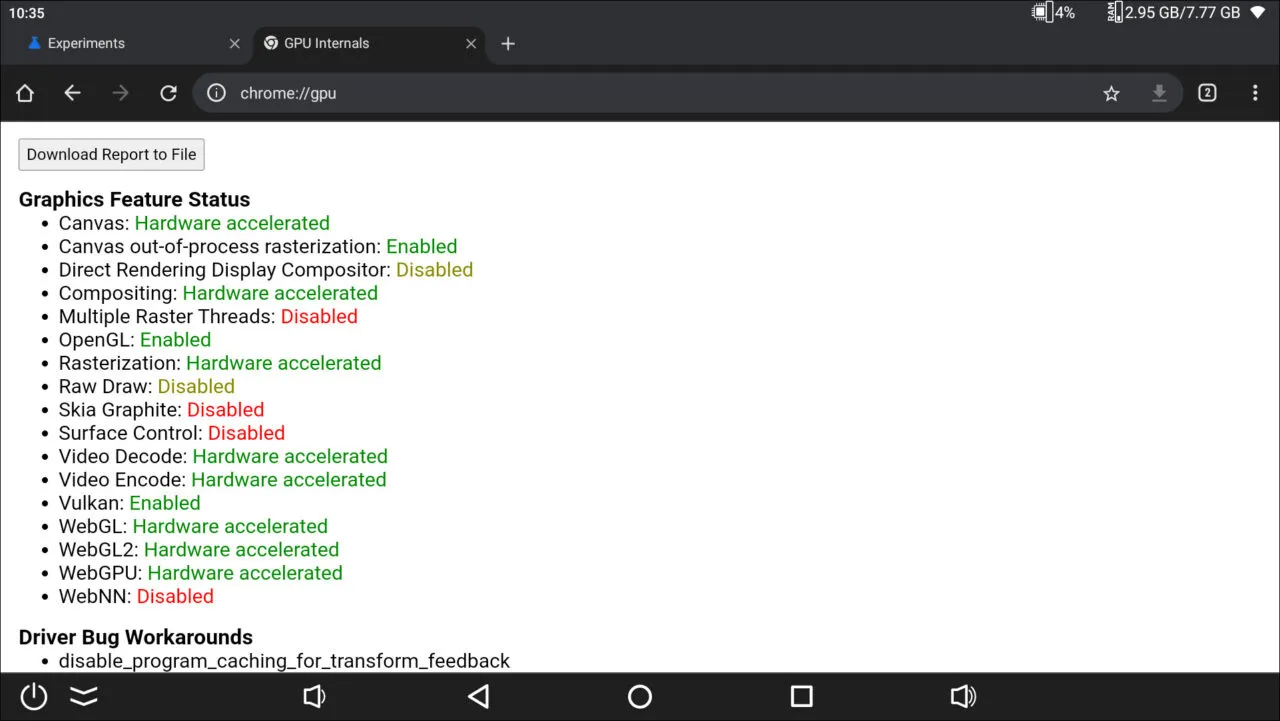Open recent apps with the square button
The image size is (1280, 721).
[801, 696]
